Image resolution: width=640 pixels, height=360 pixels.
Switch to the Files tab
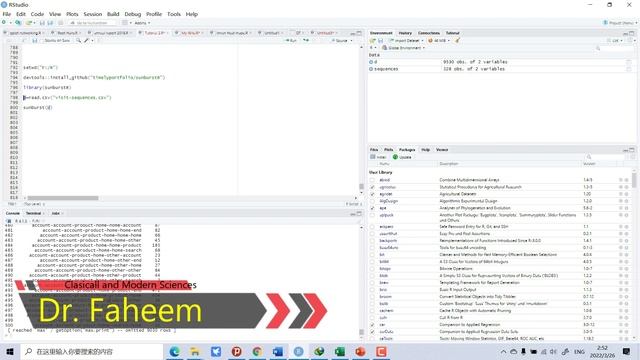(x=374, y=150)
